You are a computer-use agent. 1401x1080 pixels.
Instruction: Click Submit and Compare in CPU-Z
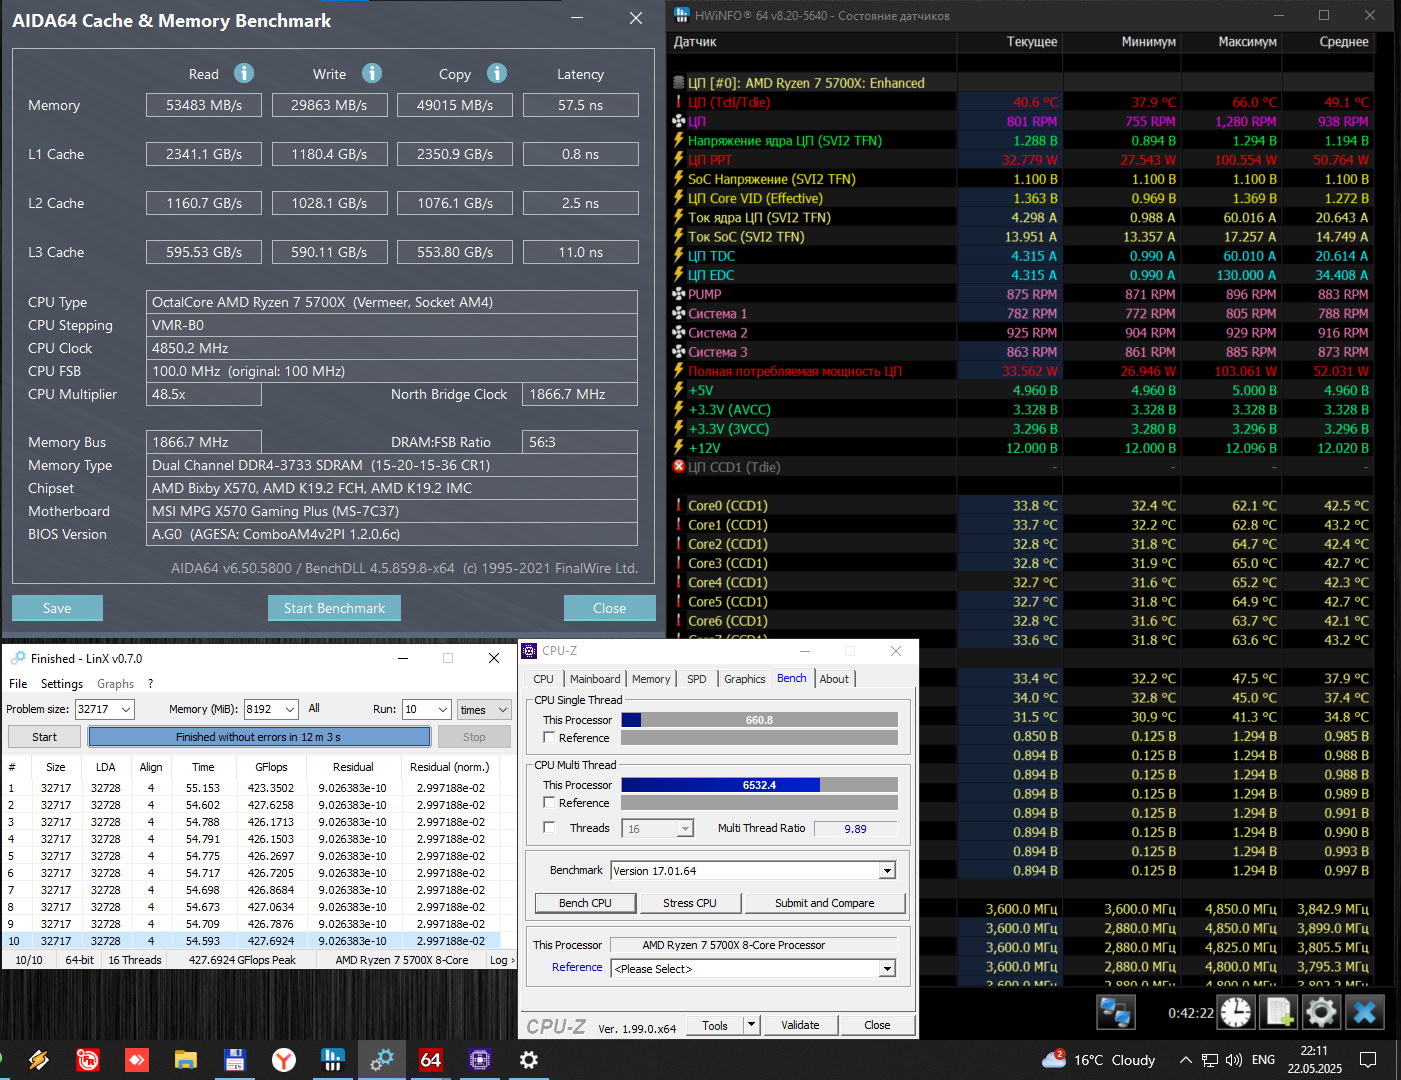click(x=825, y=903)
